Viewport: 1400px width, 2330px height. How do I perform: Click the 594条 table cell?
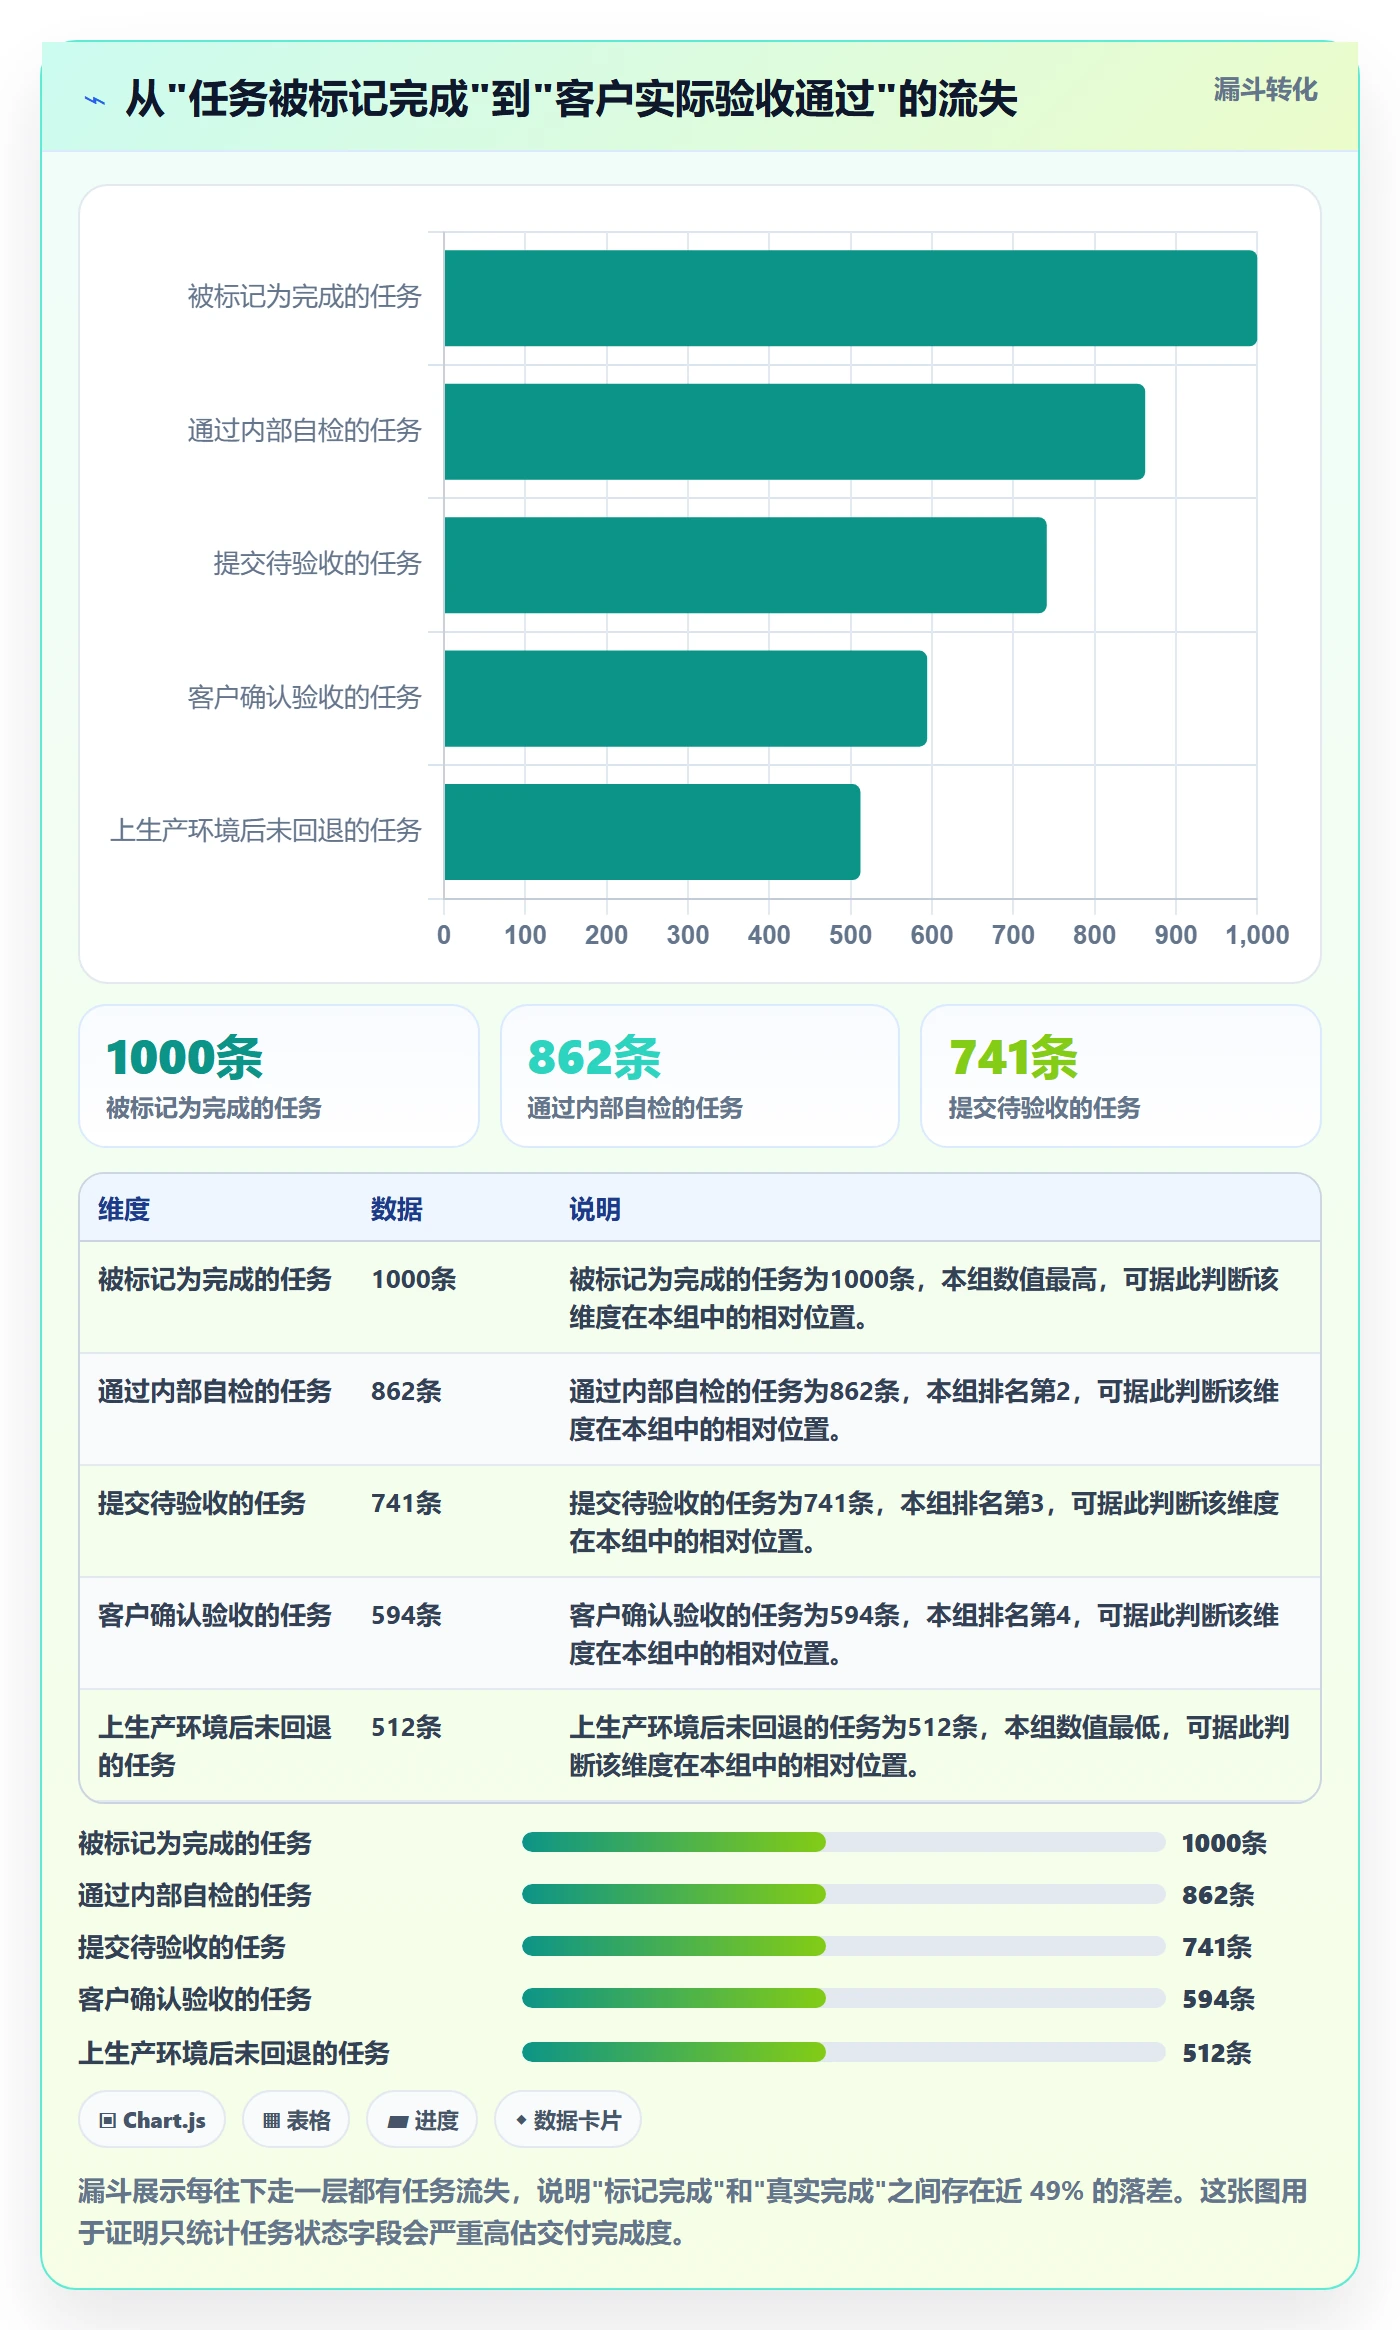(x=407, y=1615)
